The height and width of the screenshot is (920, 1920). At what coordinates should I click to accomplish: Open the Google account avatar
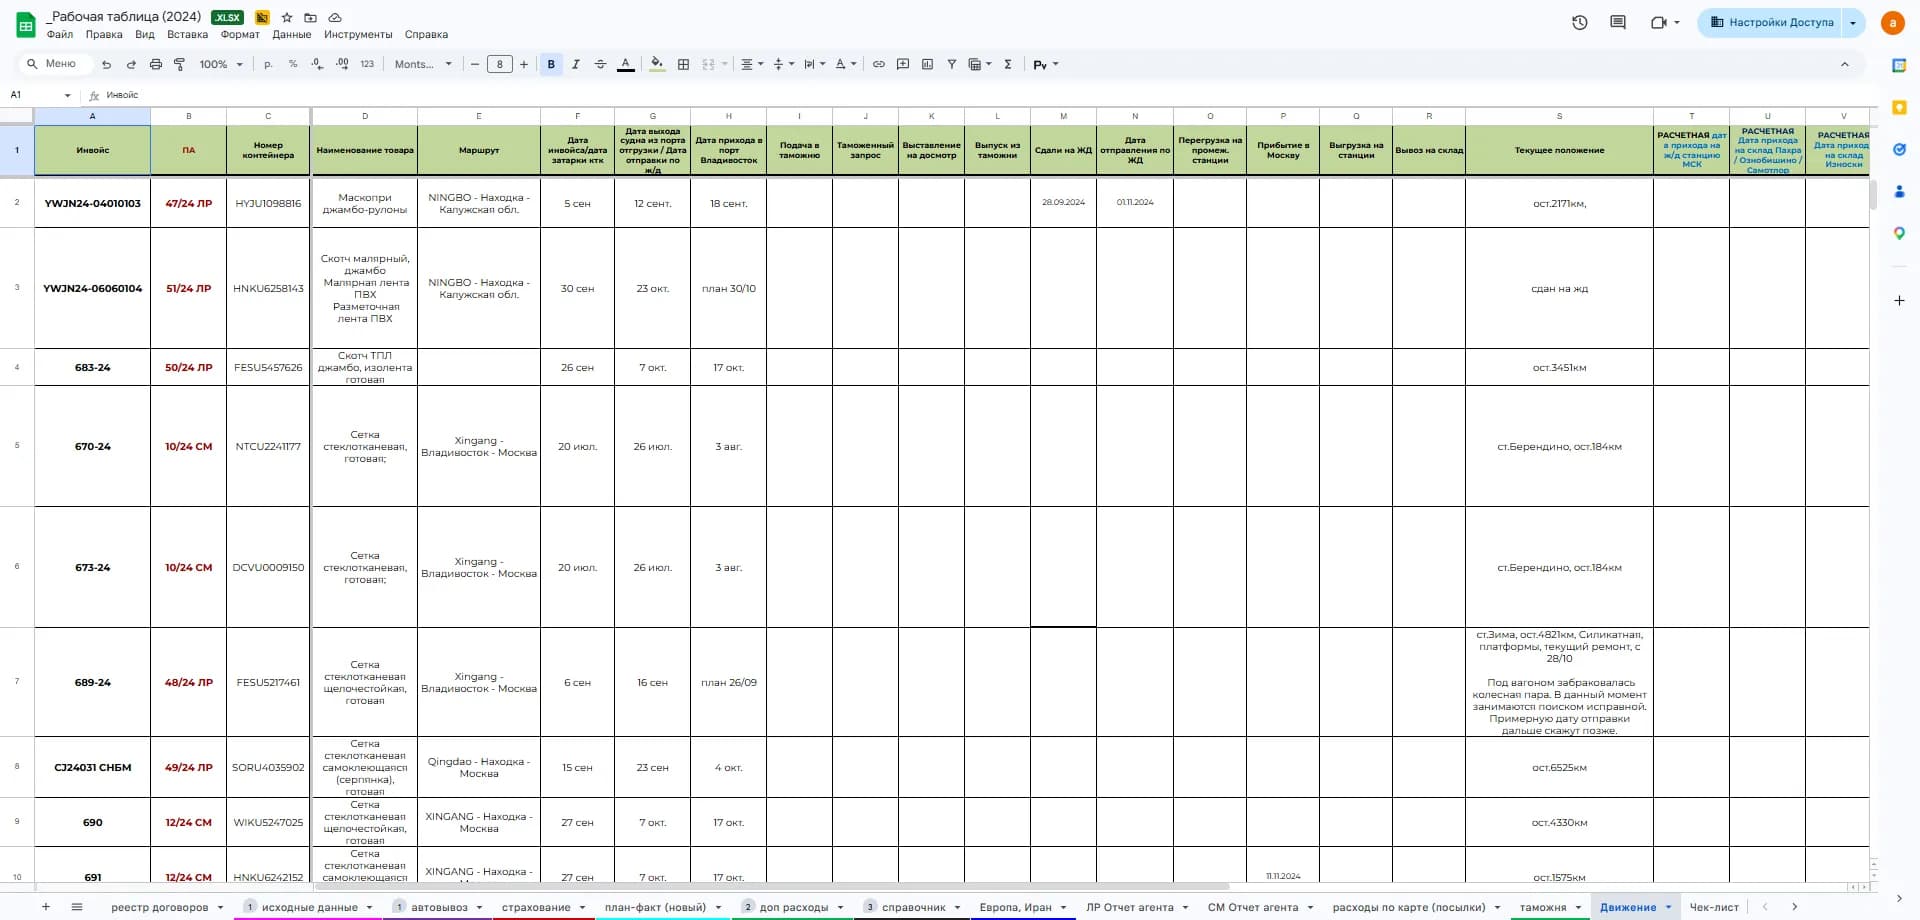tap(1893, 22)
